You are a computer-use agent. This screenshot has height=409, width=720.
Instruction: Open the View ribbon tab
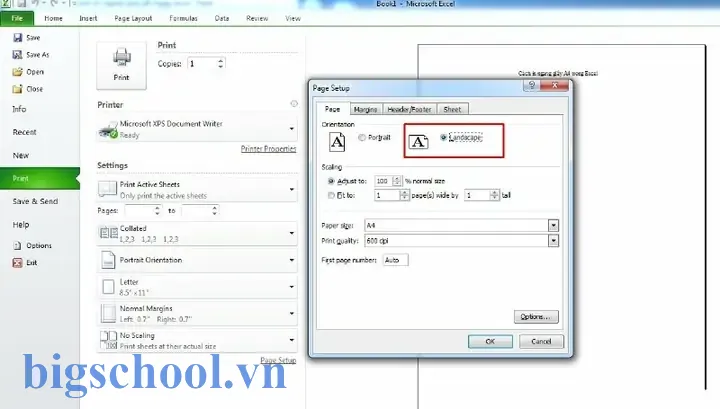(x=293, y=18)
